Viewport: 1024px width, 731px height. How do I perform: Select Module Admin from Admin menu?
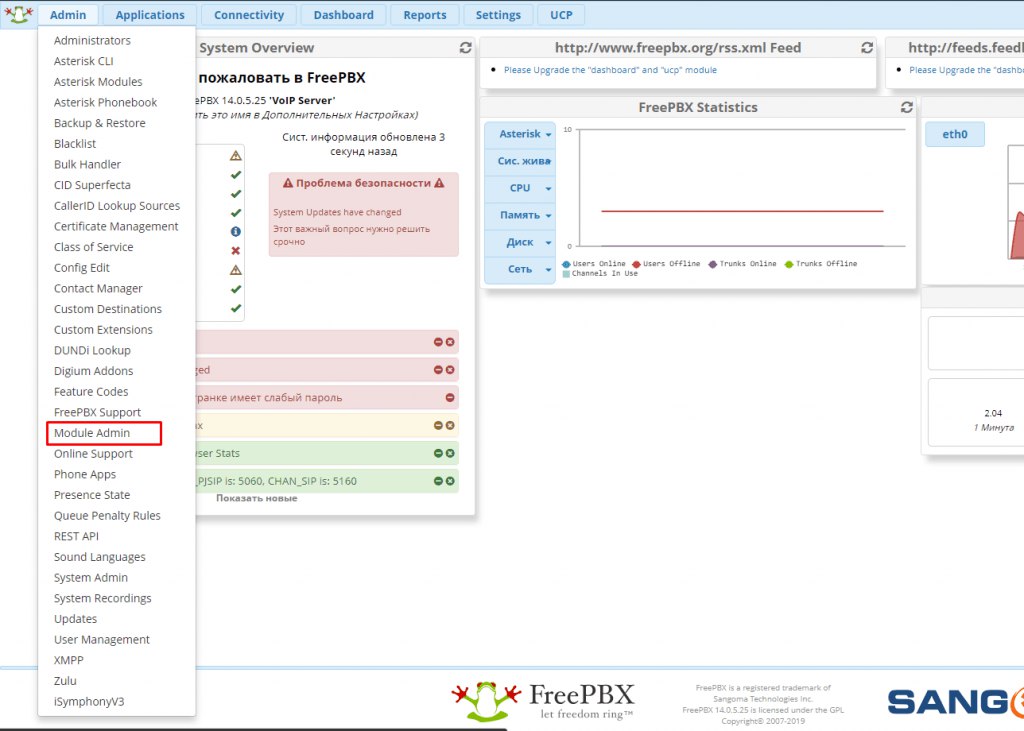(91, 433)
